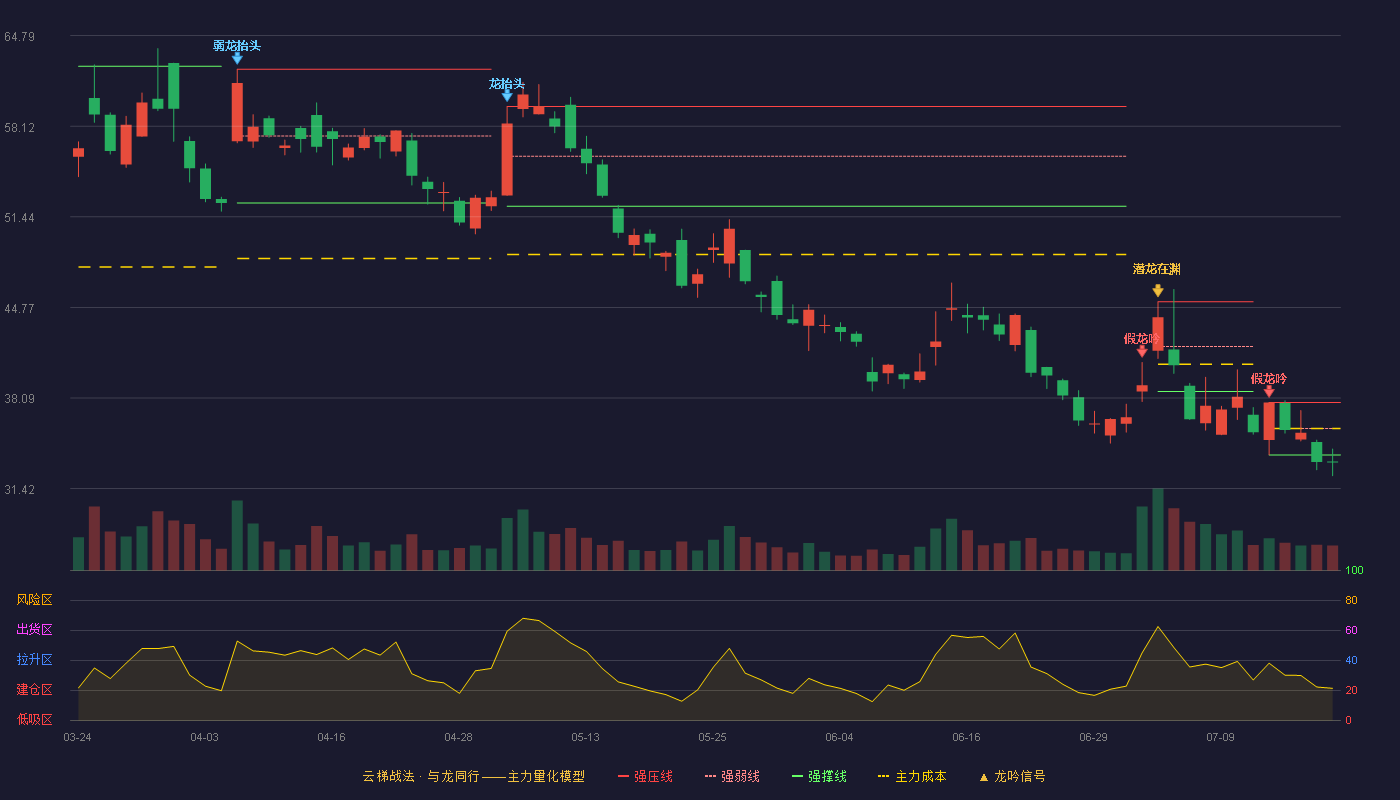Click the 51.44 price axis label
Viewport: 1400px width, 800px height.
pyautogui.click(x=19, y=218)
